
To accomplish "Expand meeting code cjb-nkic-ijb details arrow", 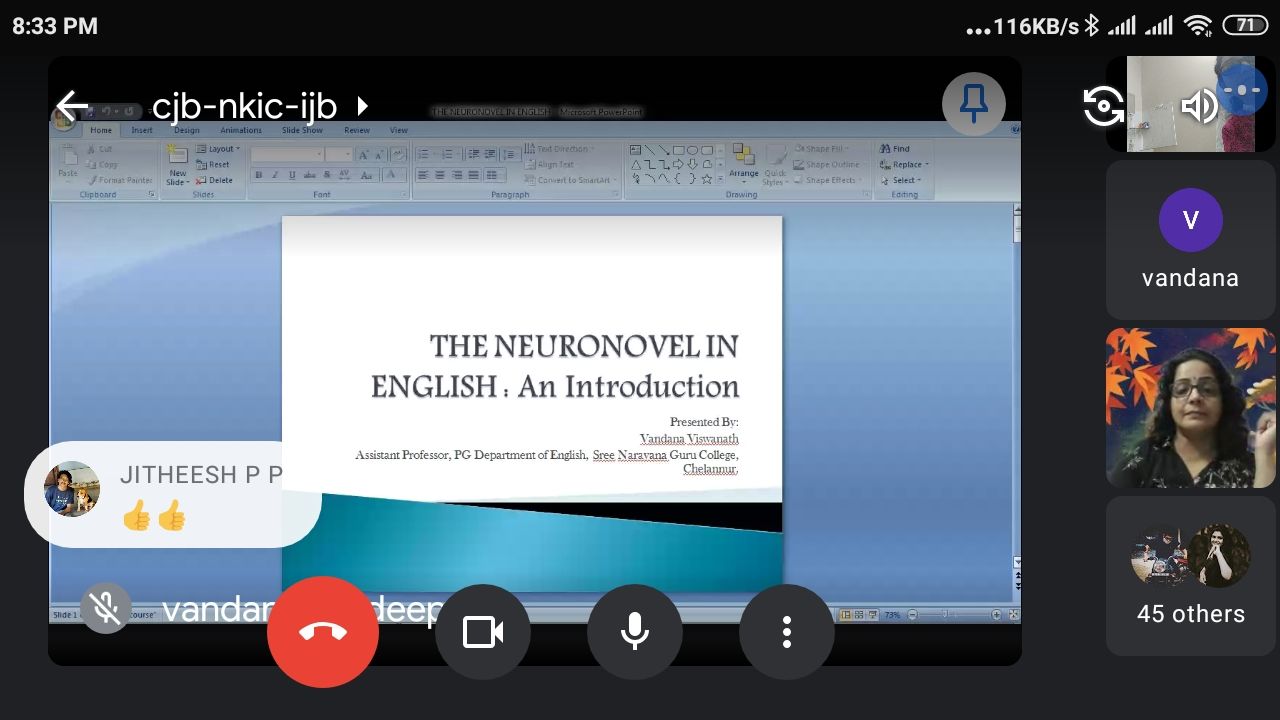I will pos(362,105).
